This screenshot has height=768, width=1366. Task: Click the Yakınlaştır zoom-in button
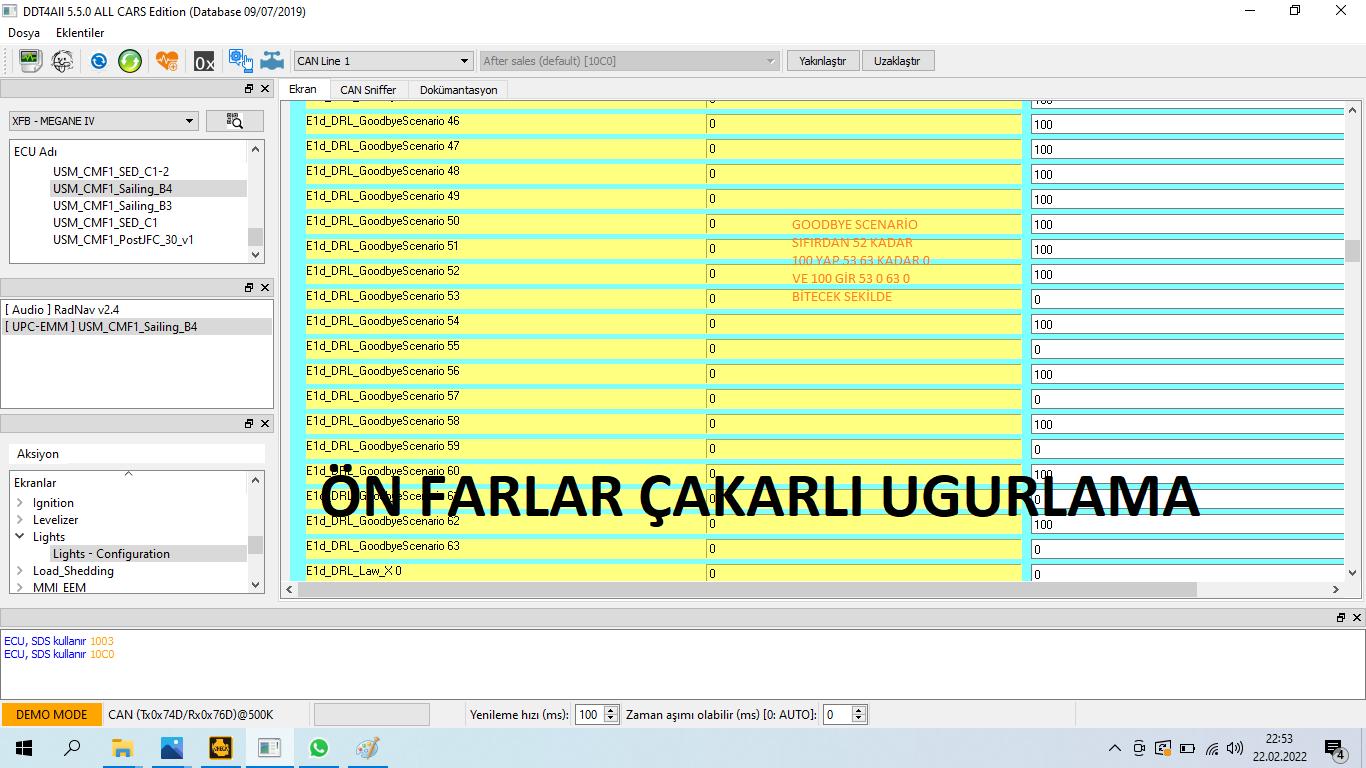point(822,61)
